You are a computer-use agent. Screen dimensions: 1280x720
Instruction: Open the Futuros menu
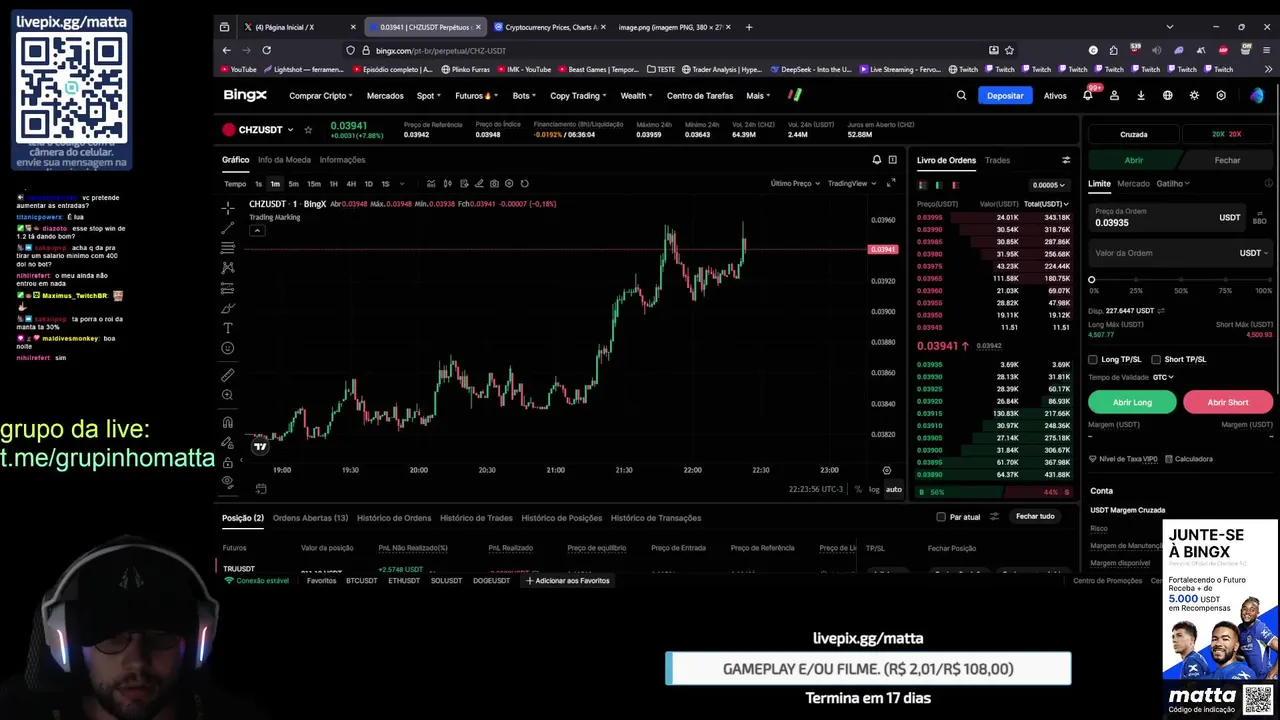tap(477, 96)
